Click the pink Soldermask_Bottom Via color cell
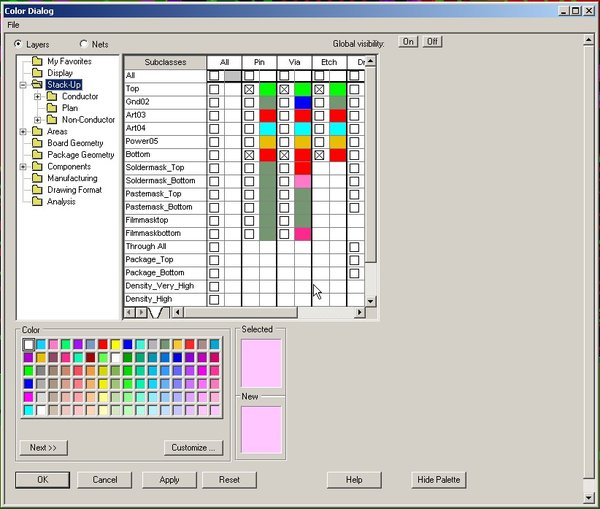The width and height of the screenshot is (600, 509). point(303,181)
